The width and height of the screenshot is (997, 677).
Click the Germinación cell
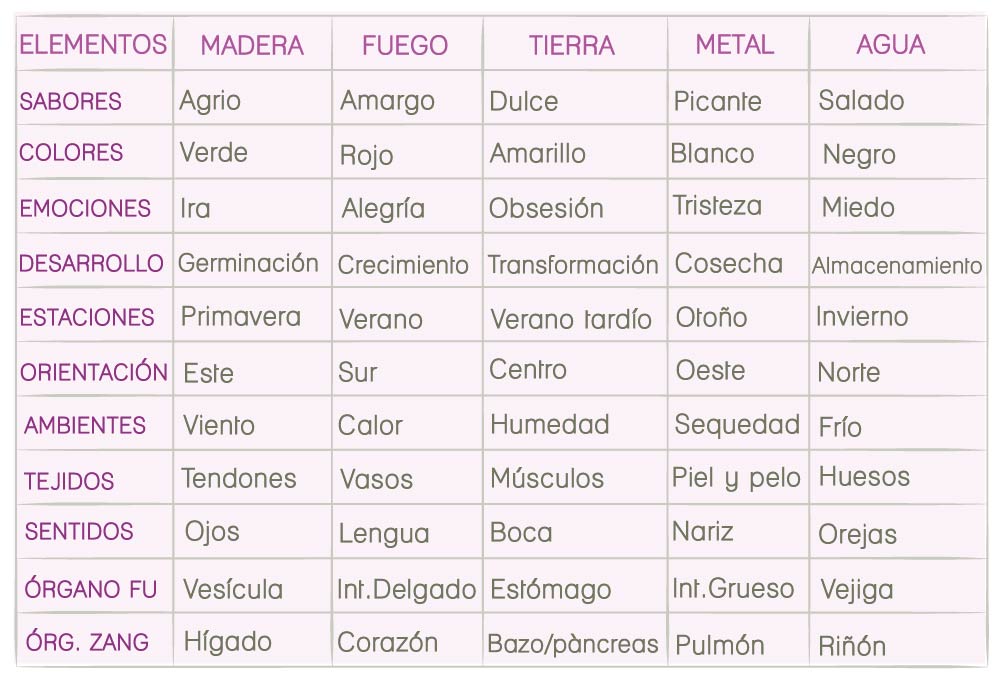pyautogui.click(x=248, y=263)
